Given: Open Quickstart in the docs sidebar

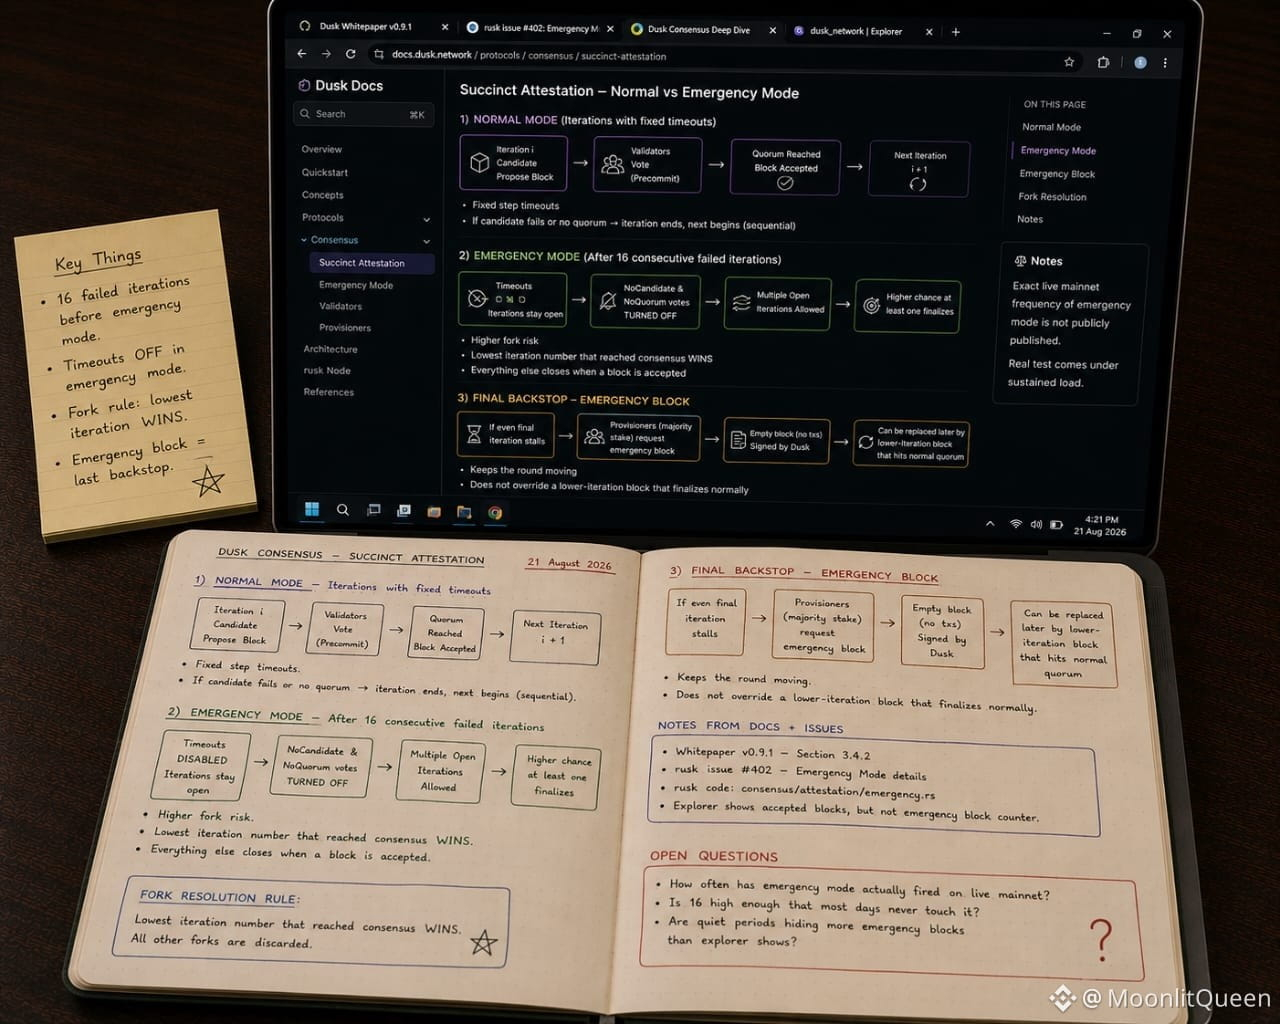Looking at the screenshot, I should pyautogui.click(x=325, y=172).
